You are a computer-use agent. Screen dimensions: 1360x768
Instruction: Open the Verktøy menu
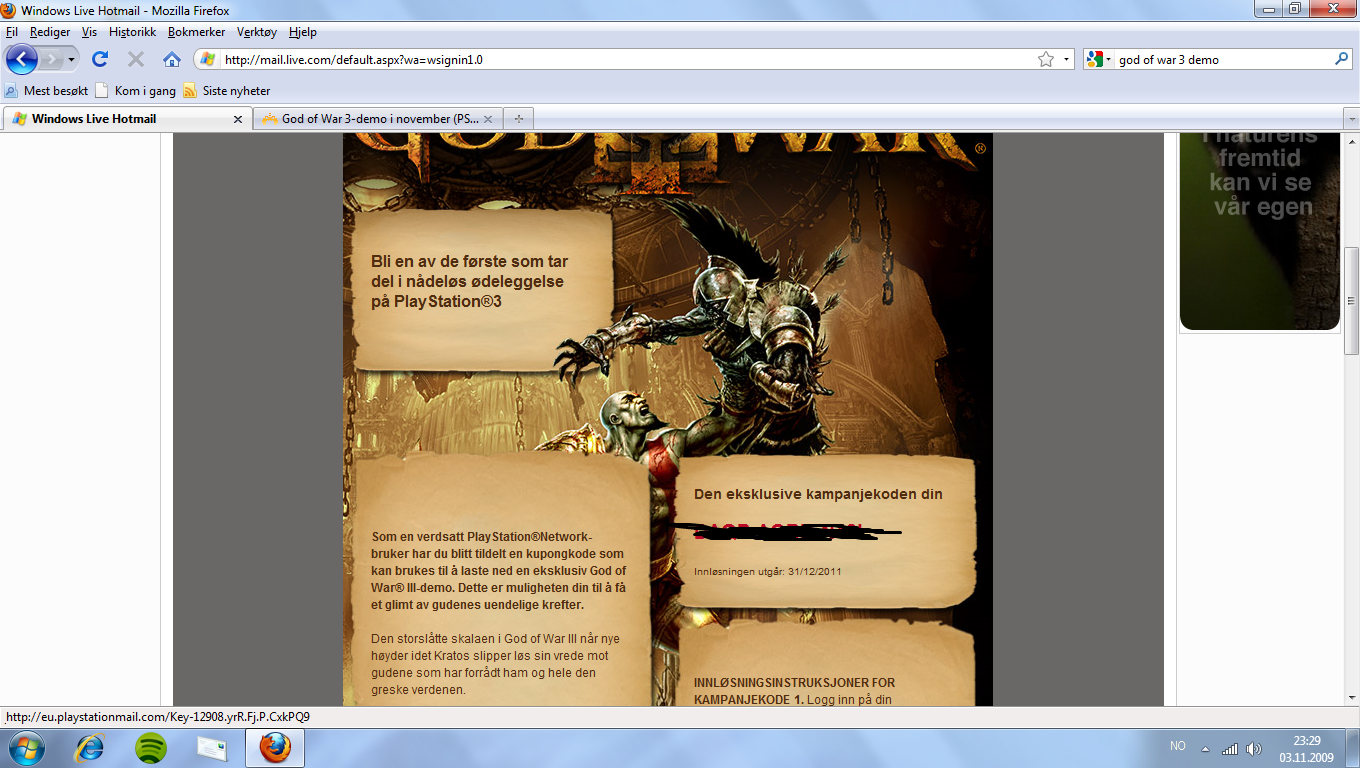click(257, 32)
